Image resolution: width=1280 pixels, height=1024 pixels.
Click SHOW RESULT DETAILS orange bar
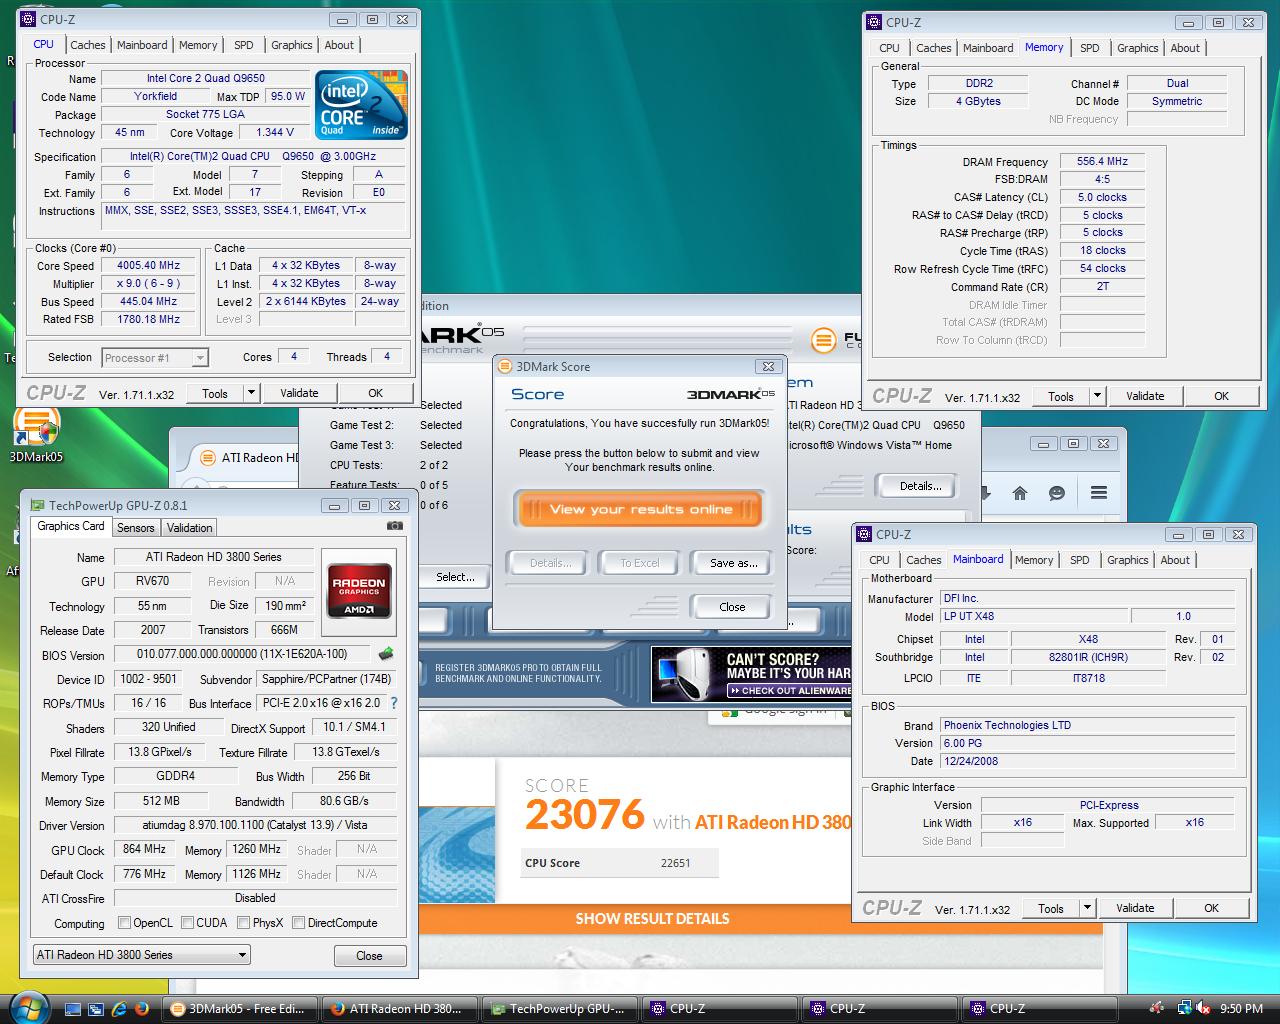click(652, 918)
